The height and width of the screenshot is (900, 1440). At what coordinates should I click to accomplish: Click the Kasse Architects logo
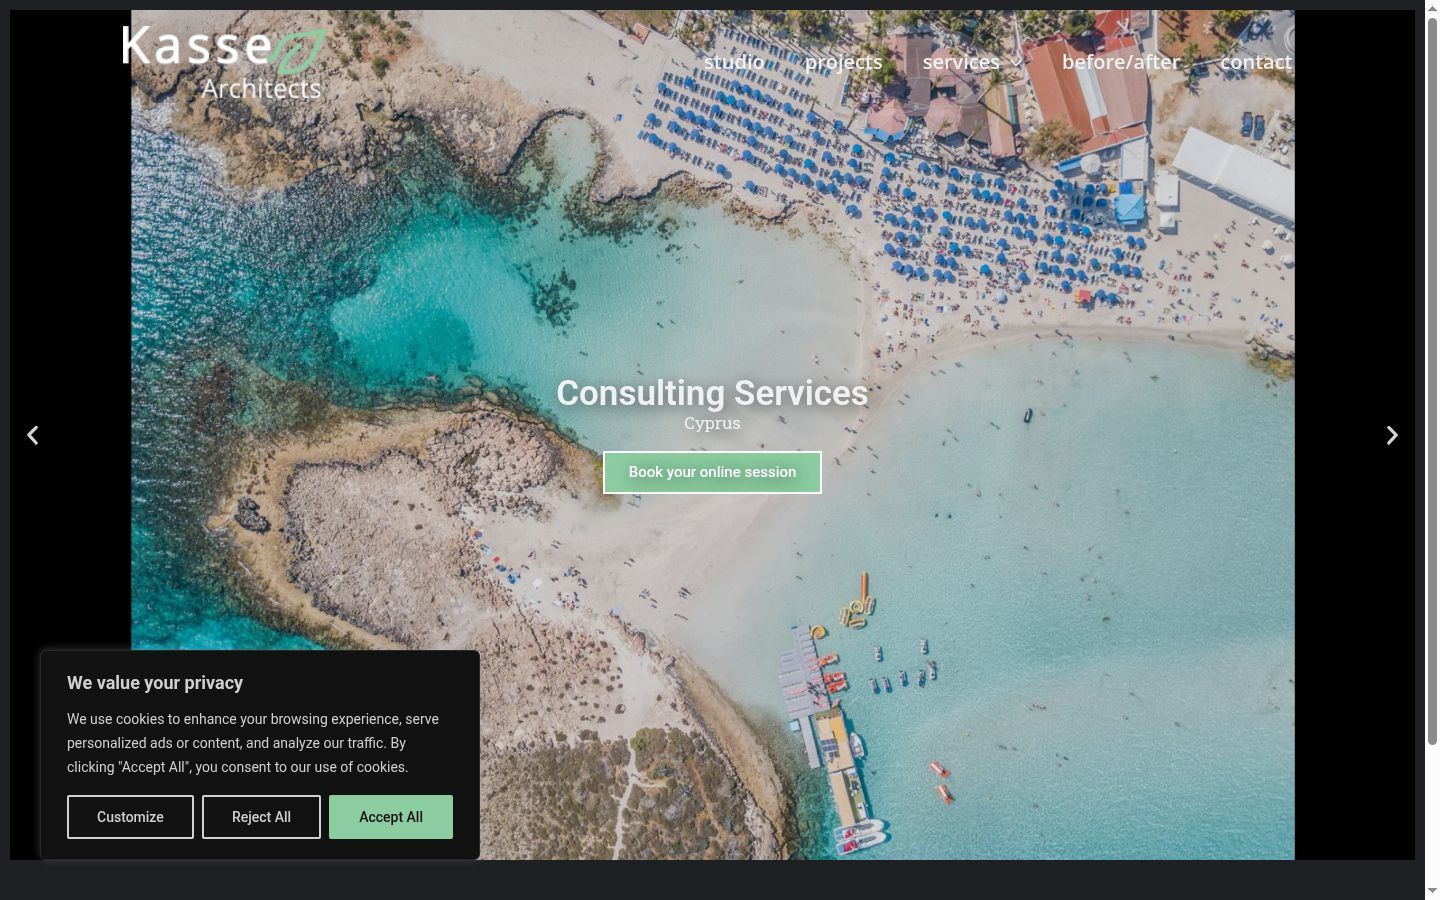[223, 64]
